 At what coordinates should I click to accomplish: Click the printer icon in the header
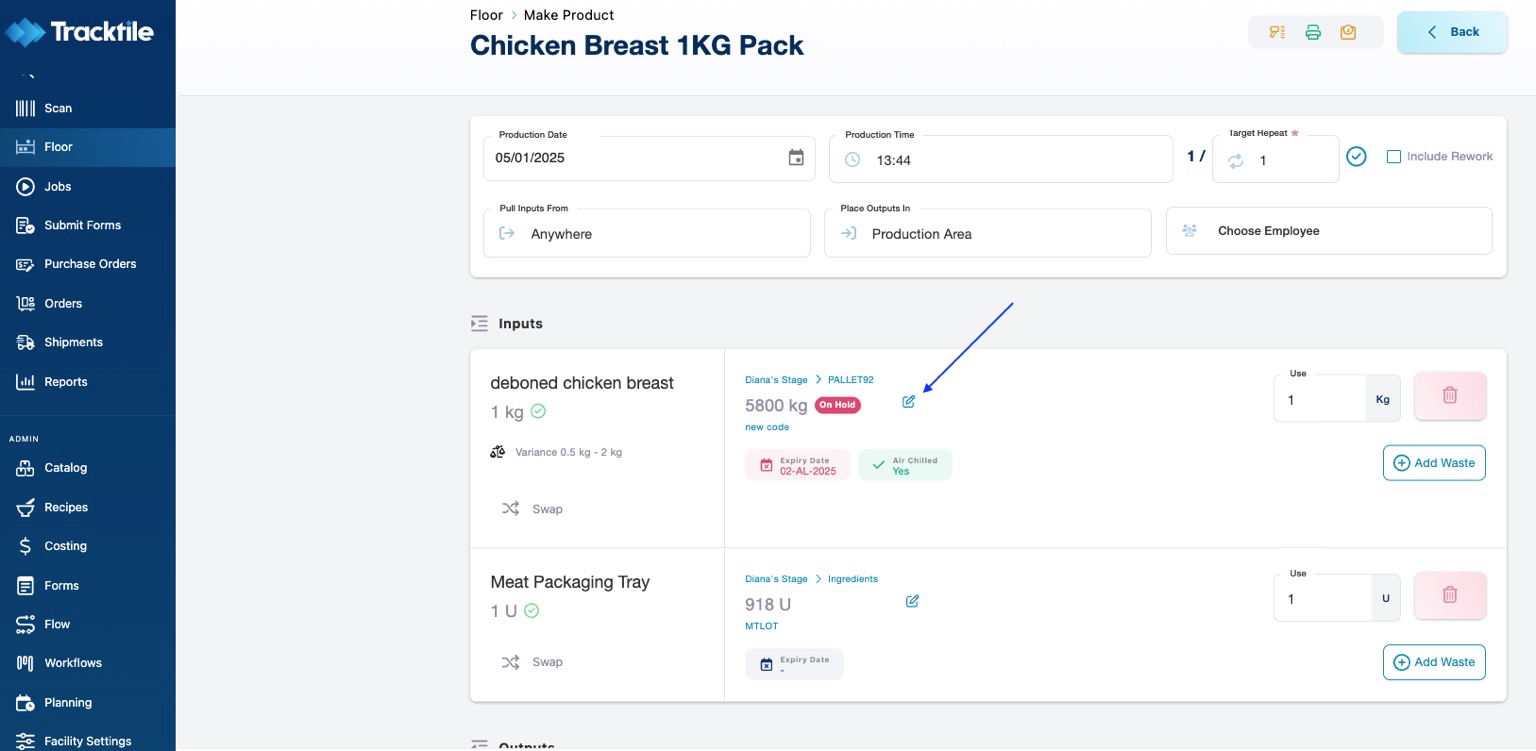1313,32
